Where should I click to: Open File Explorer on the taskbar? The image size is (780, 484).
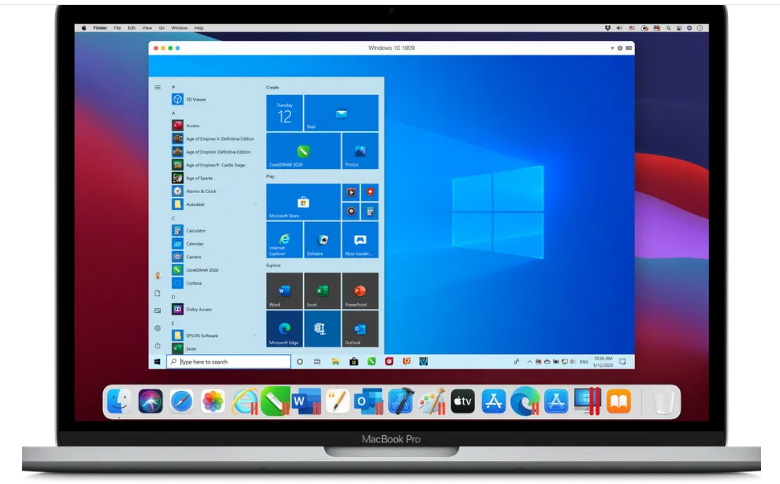(x=336, y=362)
